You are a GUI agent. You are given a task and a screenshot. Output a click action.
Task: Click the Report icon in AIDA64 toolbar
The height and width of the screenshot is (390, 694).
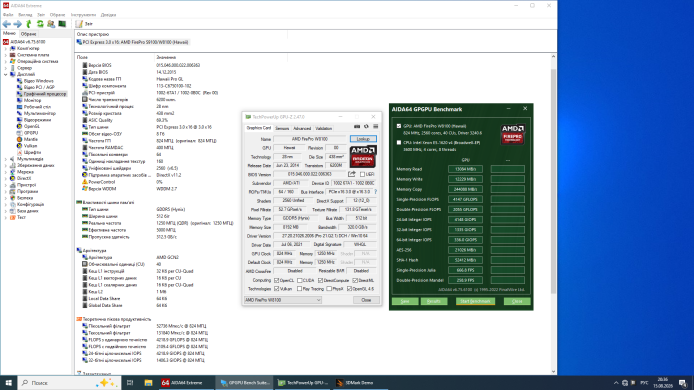79,24
